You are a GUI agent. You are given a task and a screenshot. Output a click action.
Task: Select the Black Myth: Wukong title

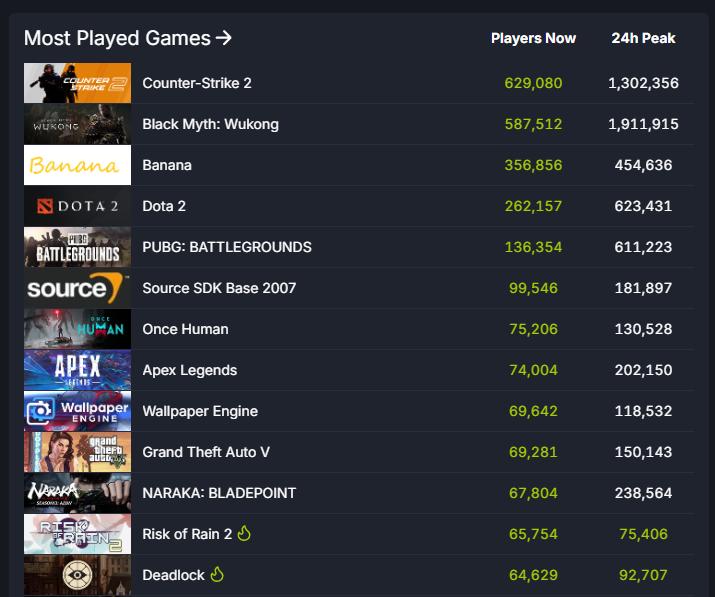pyautogui.click(x=210, y=124)
